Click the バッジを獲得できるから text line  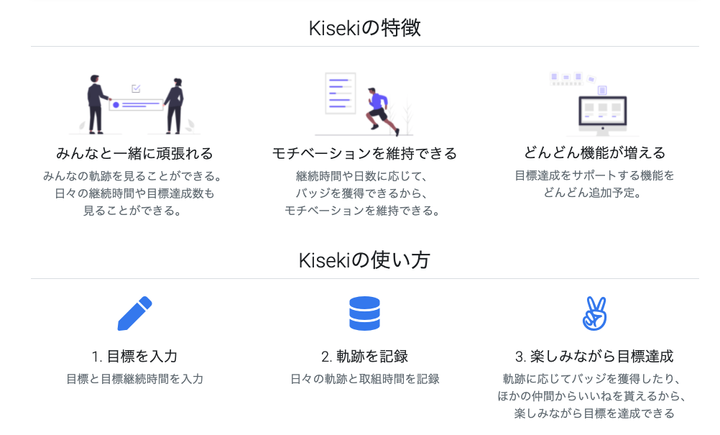pyautogui.click(x=364, y=193)
